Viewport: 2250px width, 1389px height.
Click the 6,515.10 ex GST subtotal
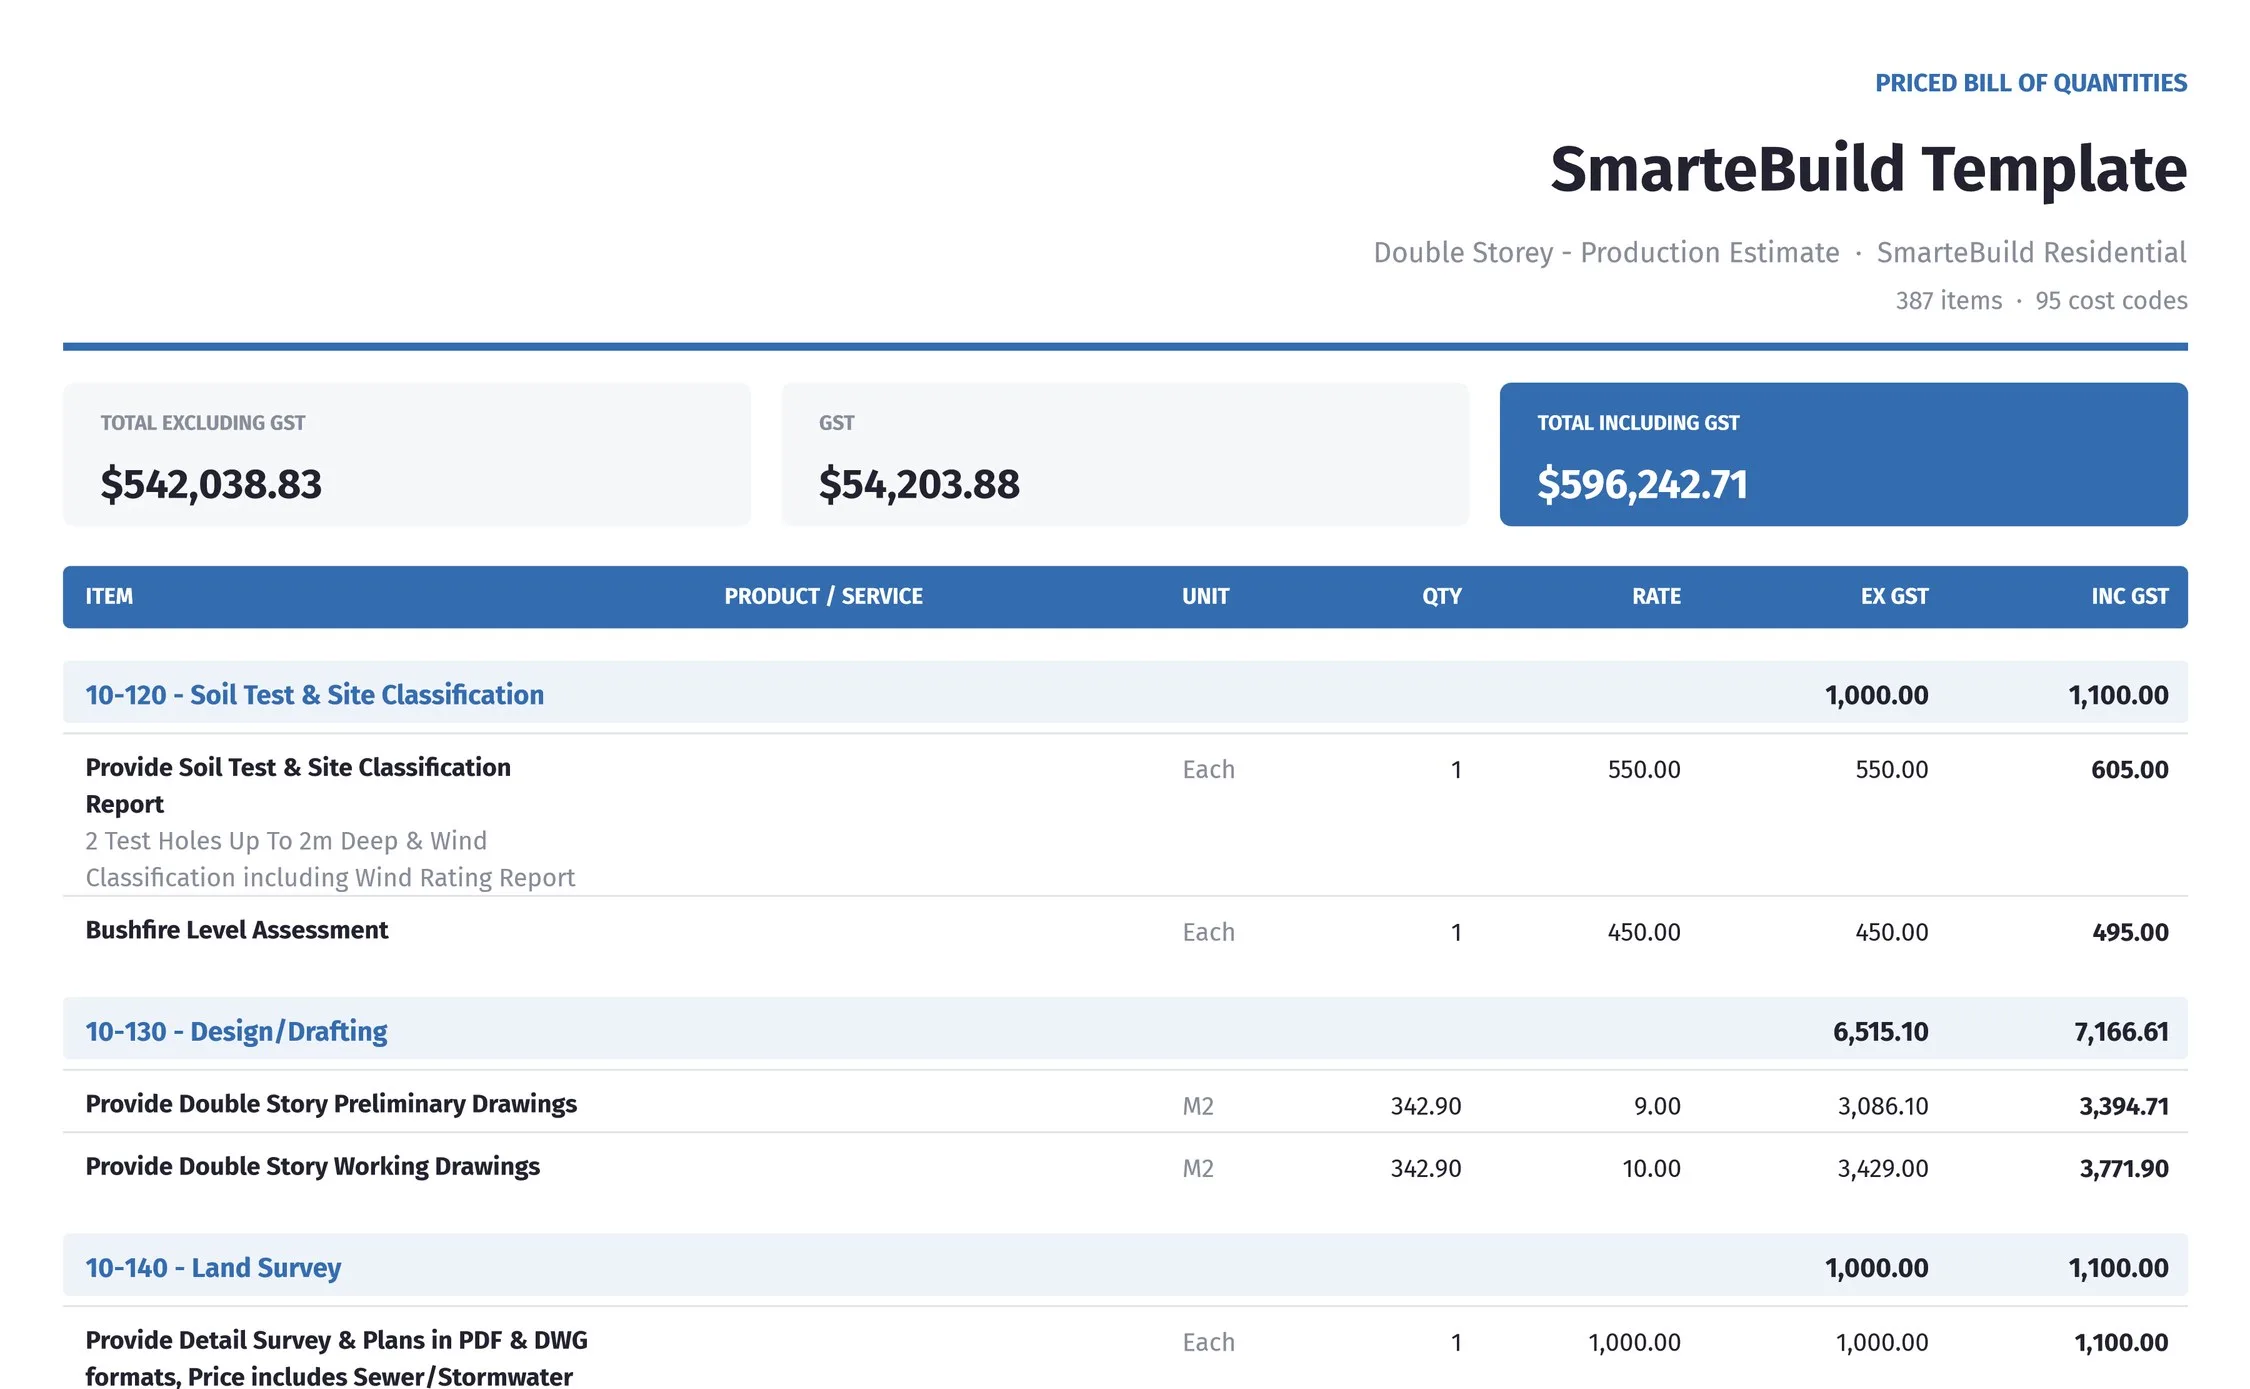click(1880, 1031)
